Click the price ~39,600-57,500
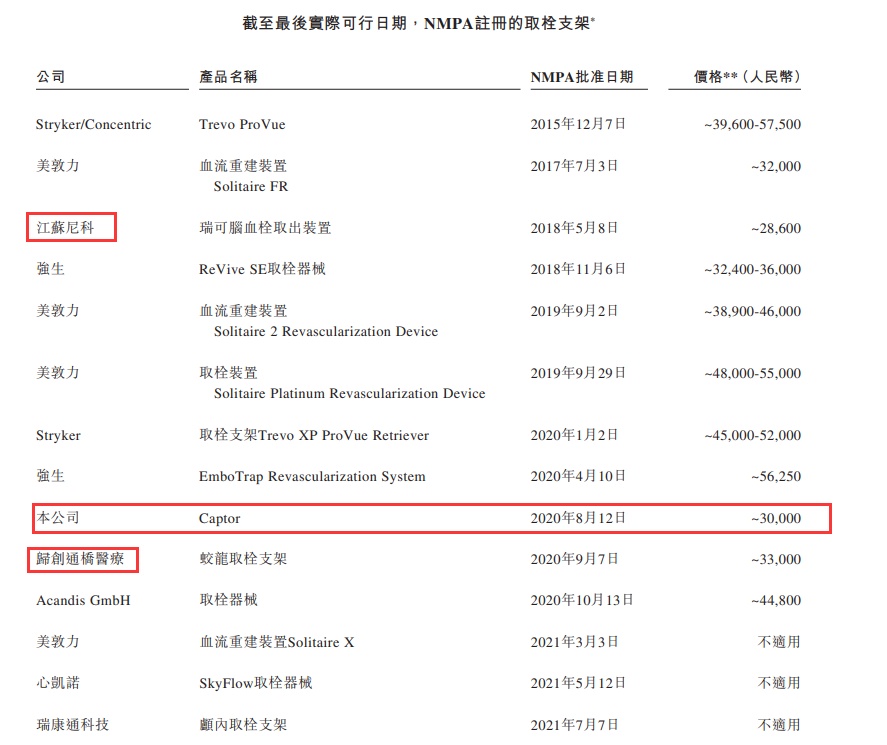 coord(752,124)
